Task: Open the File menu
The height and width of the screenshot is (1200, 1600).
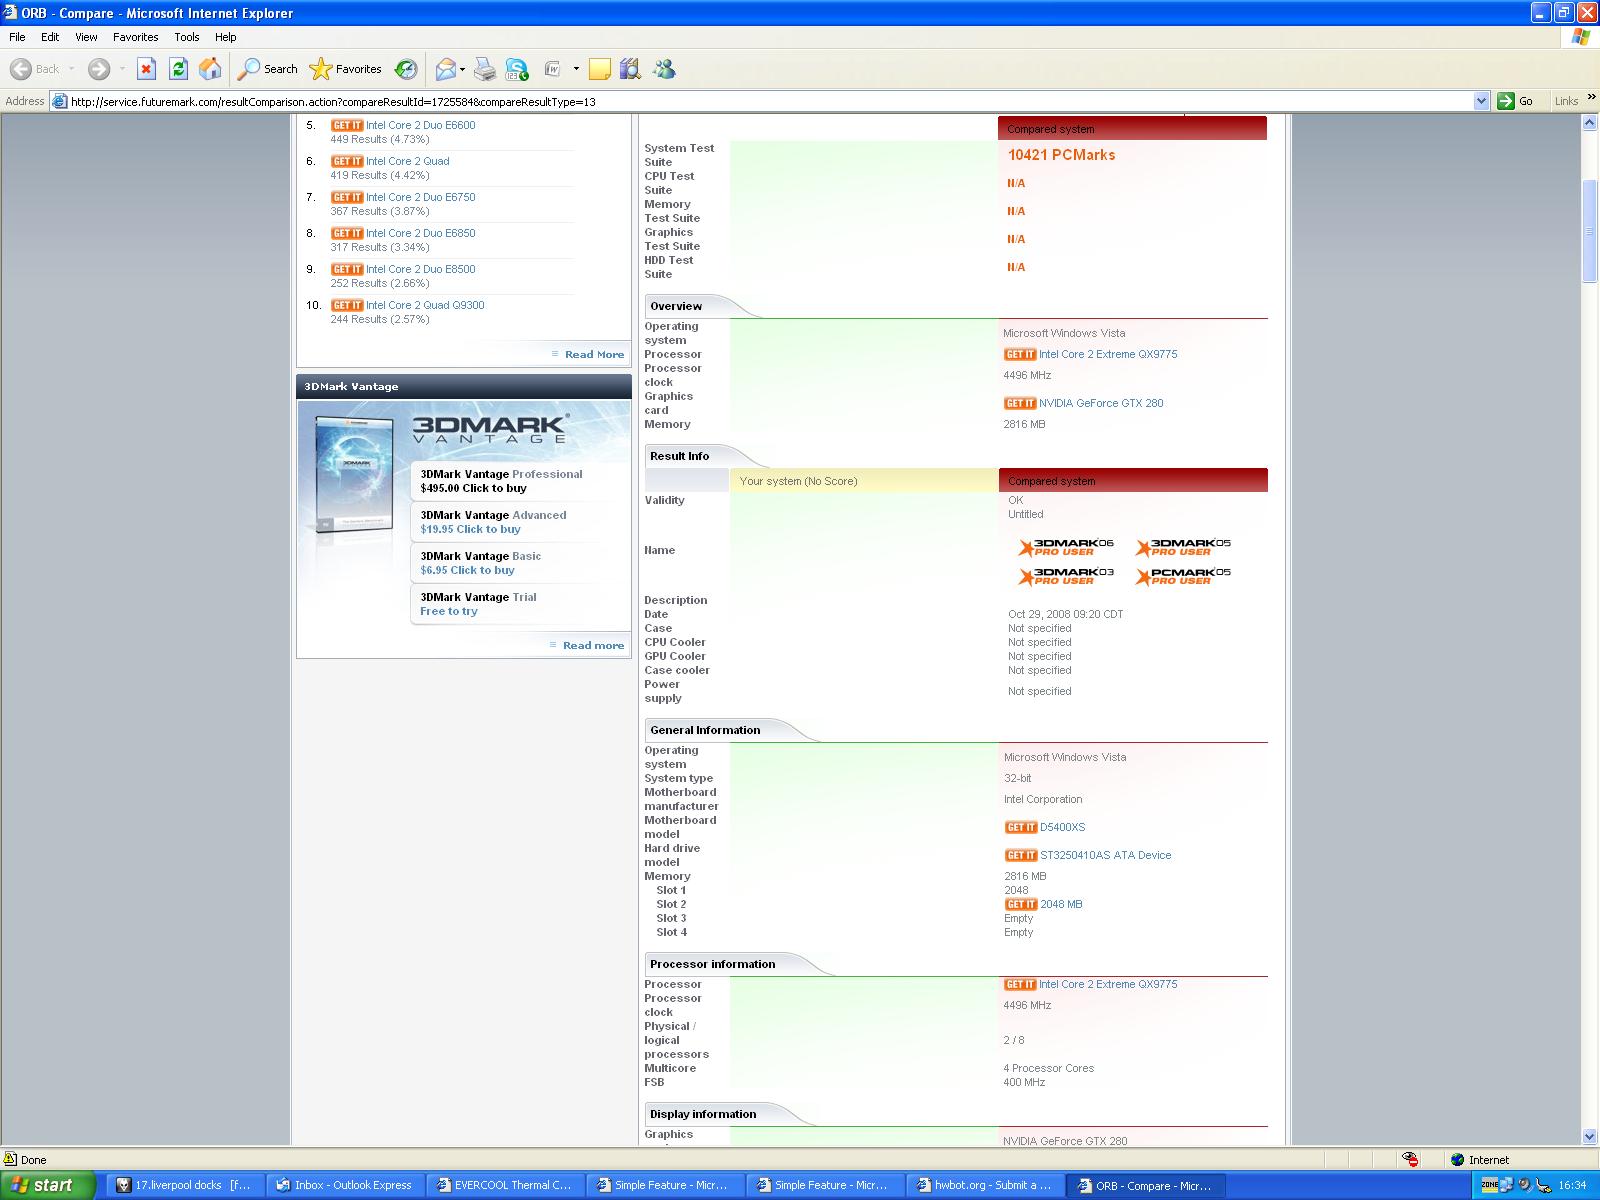Action: (17, 37)
